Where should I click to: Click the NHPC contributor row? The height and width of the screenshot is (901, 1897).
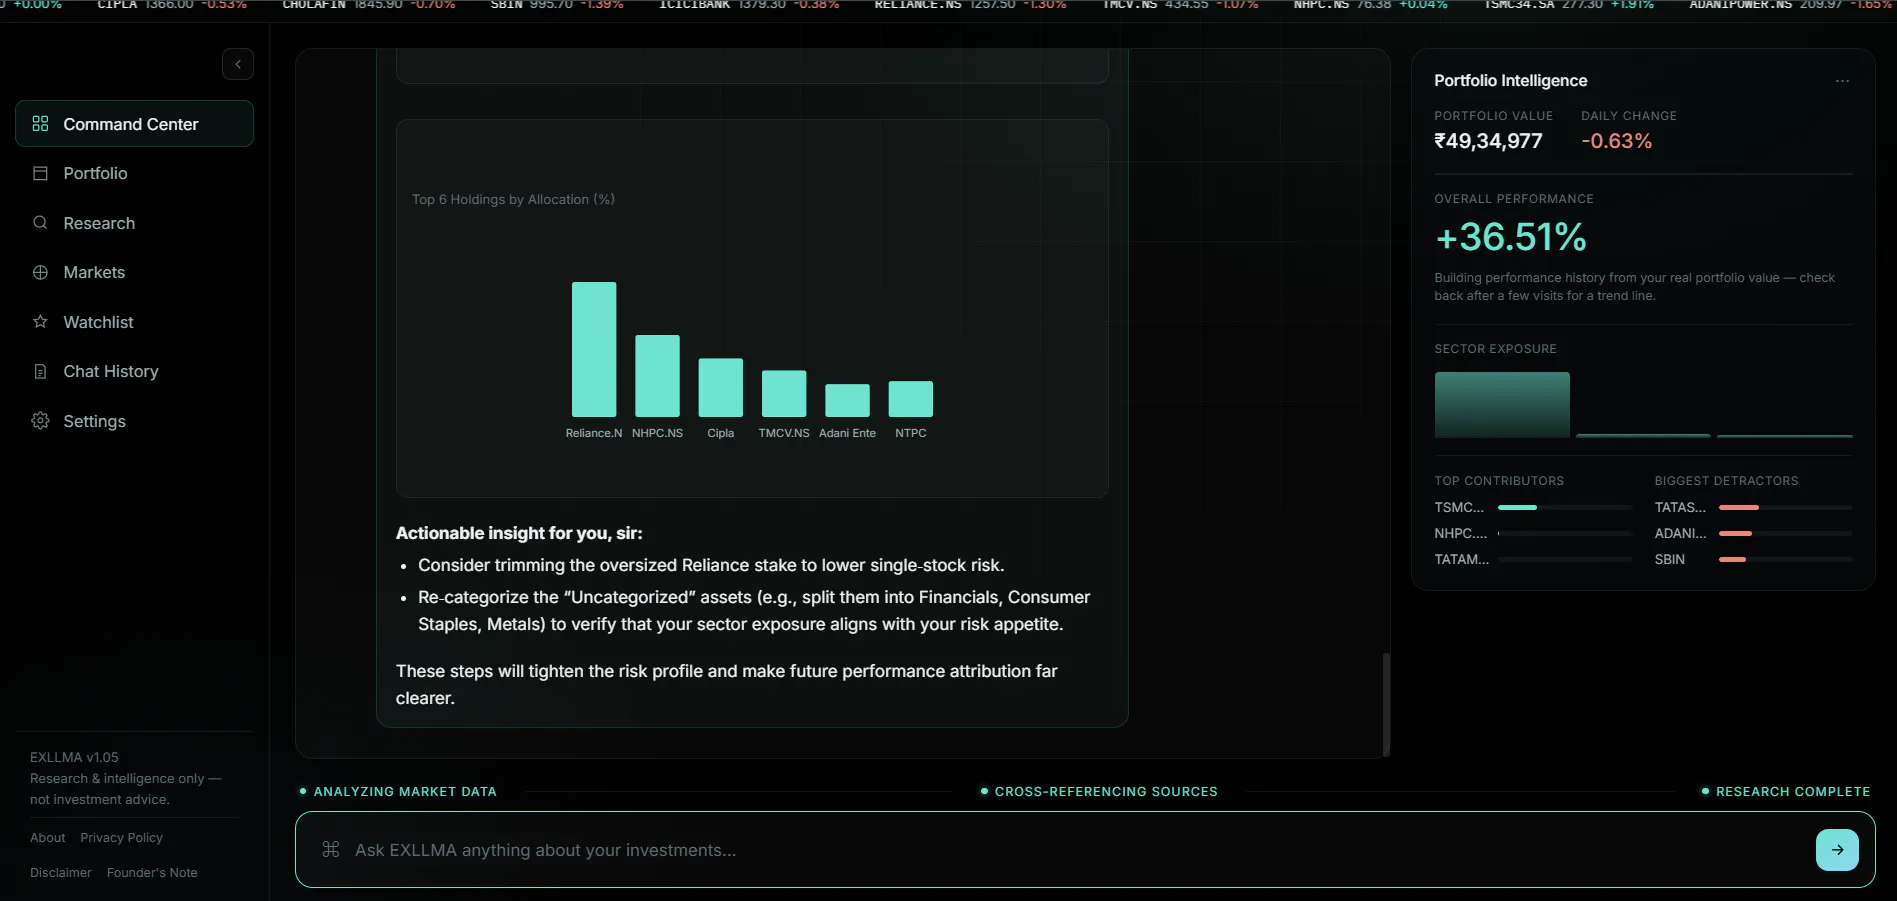point(1533,534)
